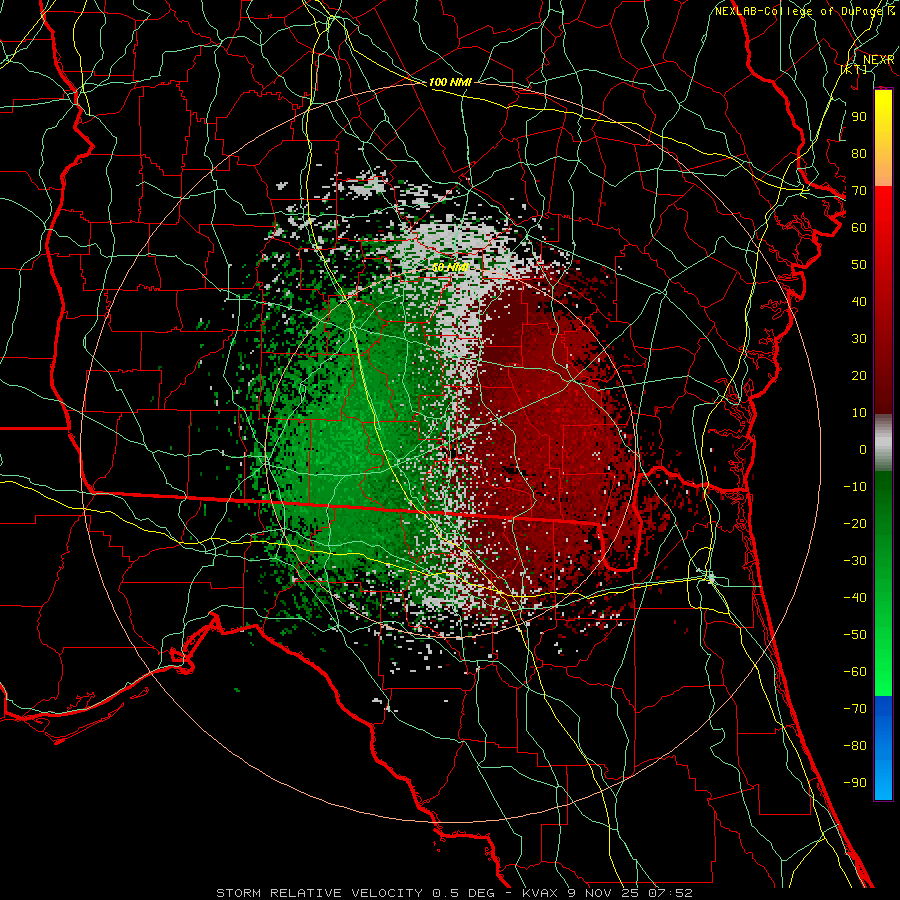Click the -30 scale label
900x900 pixels.
pos(855,561)
